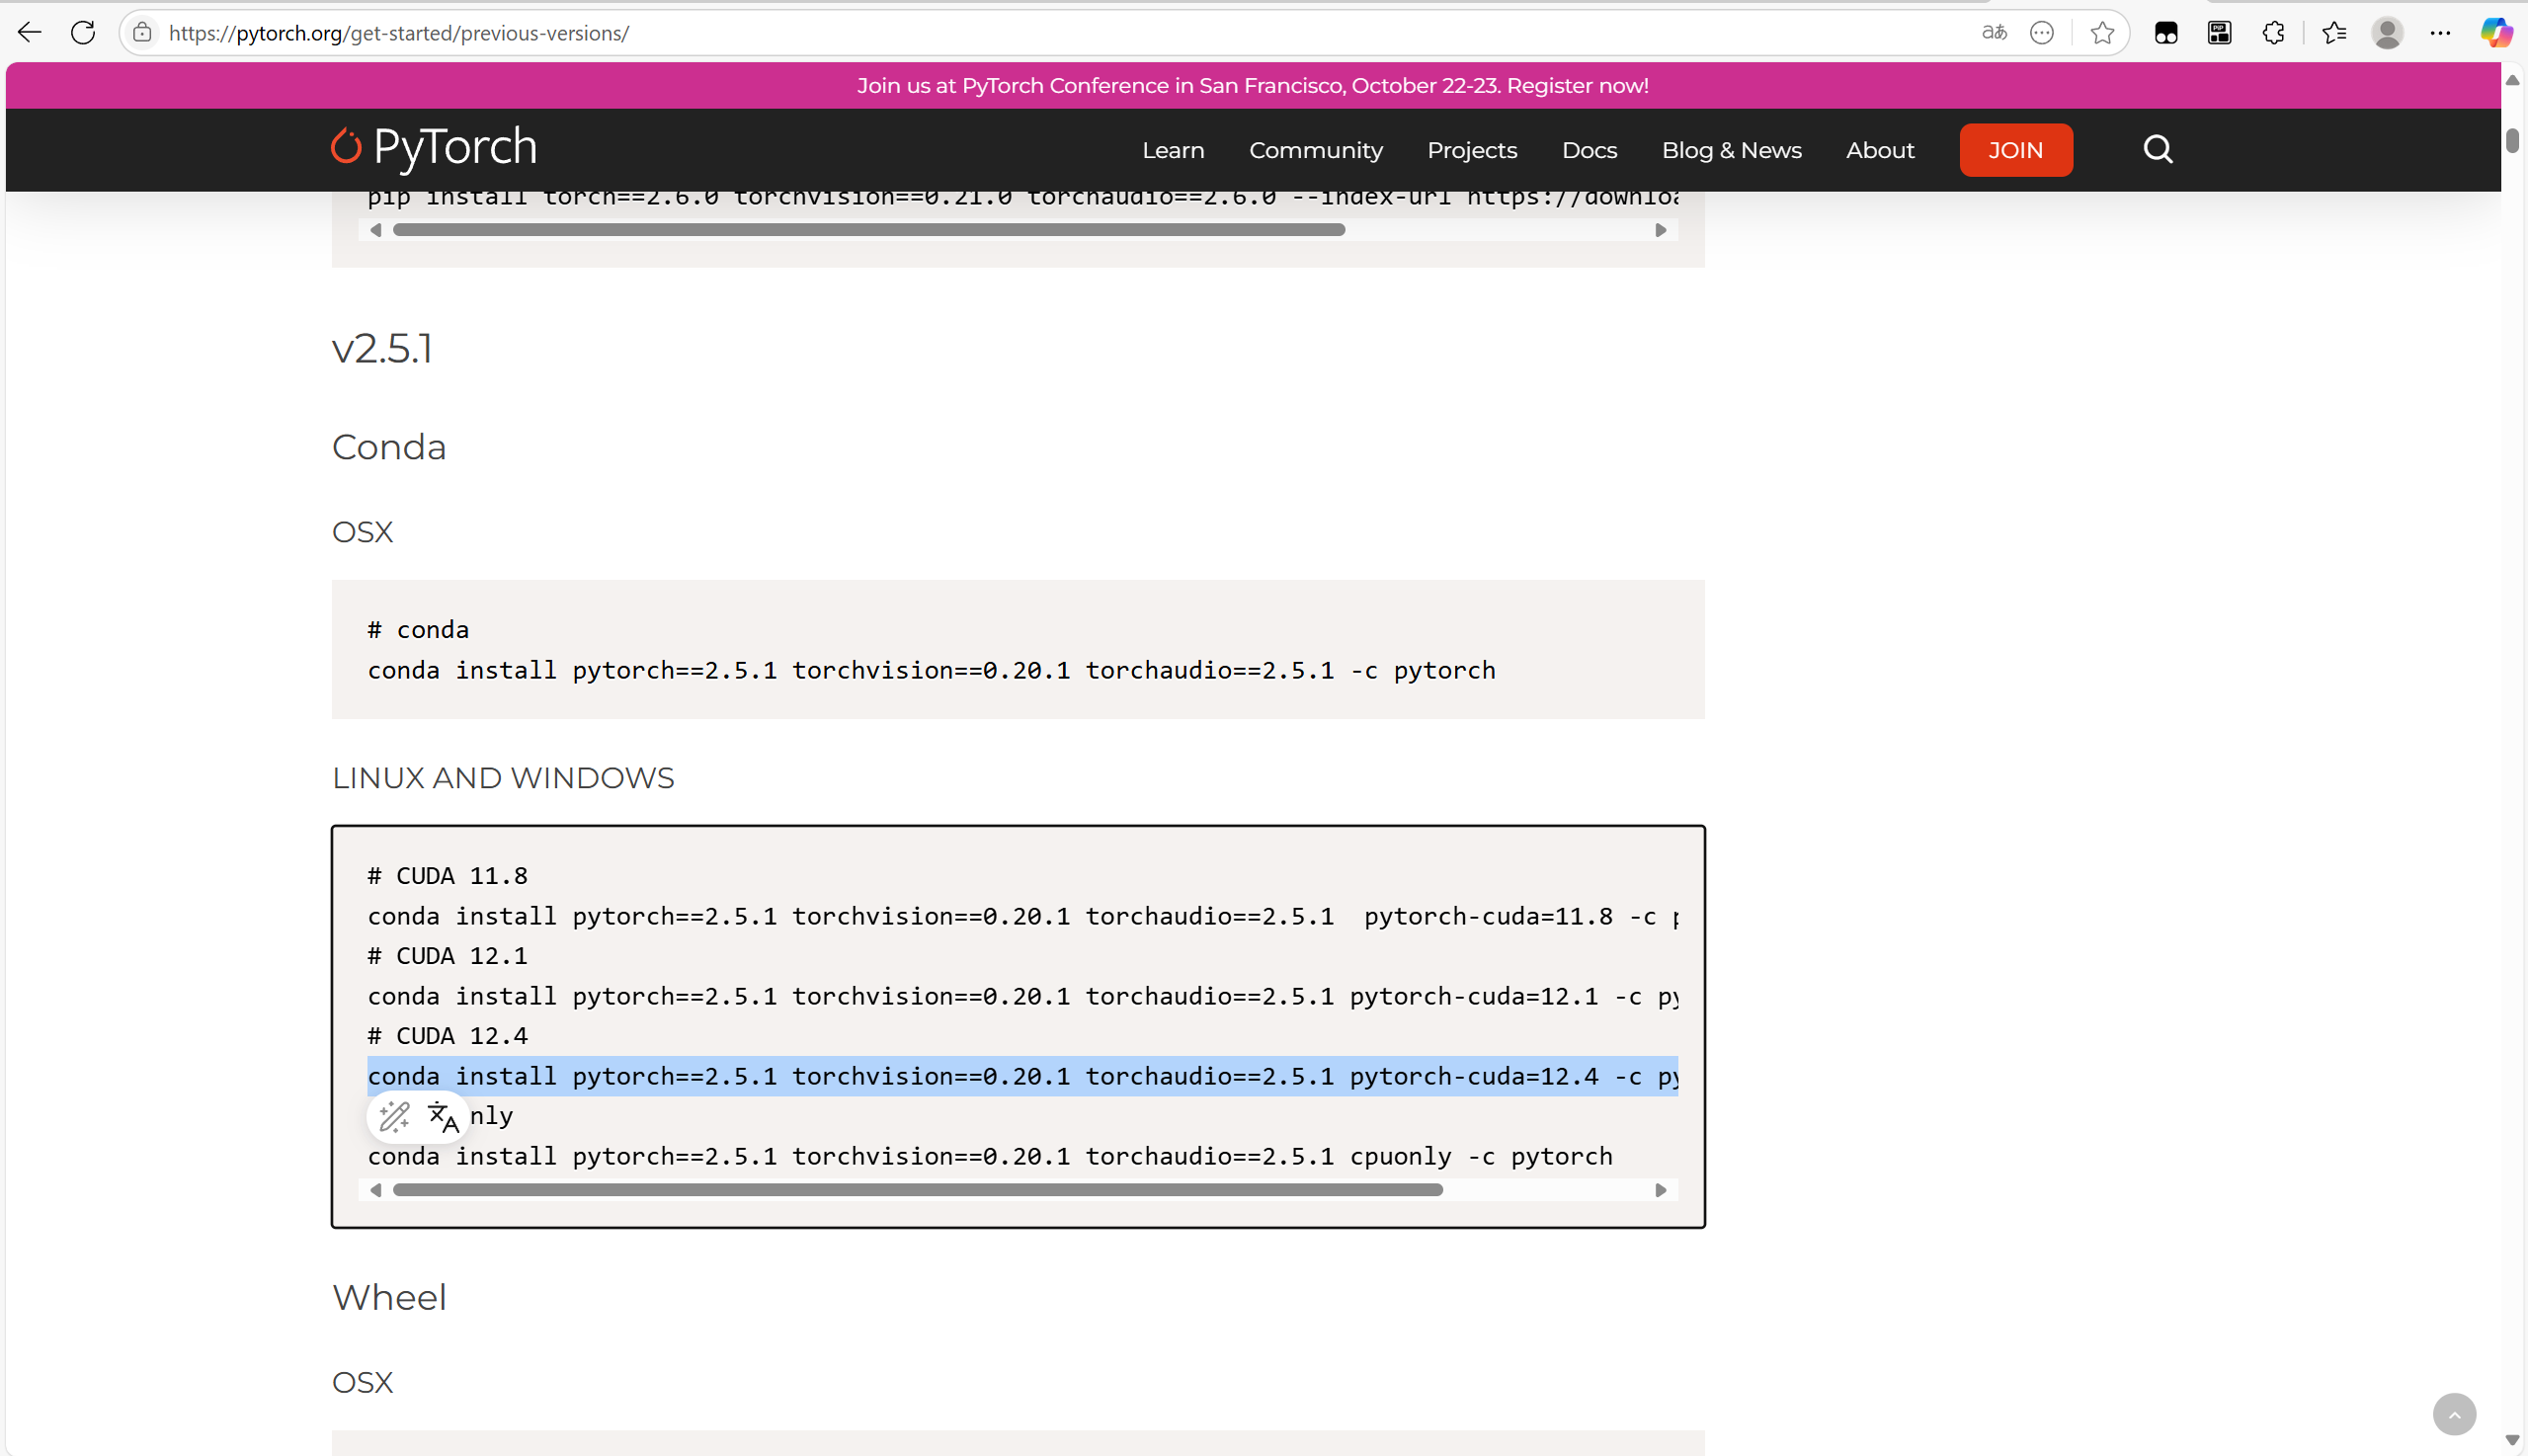Open the browser Extensions puzzle icon

(x=2274, y=33)
